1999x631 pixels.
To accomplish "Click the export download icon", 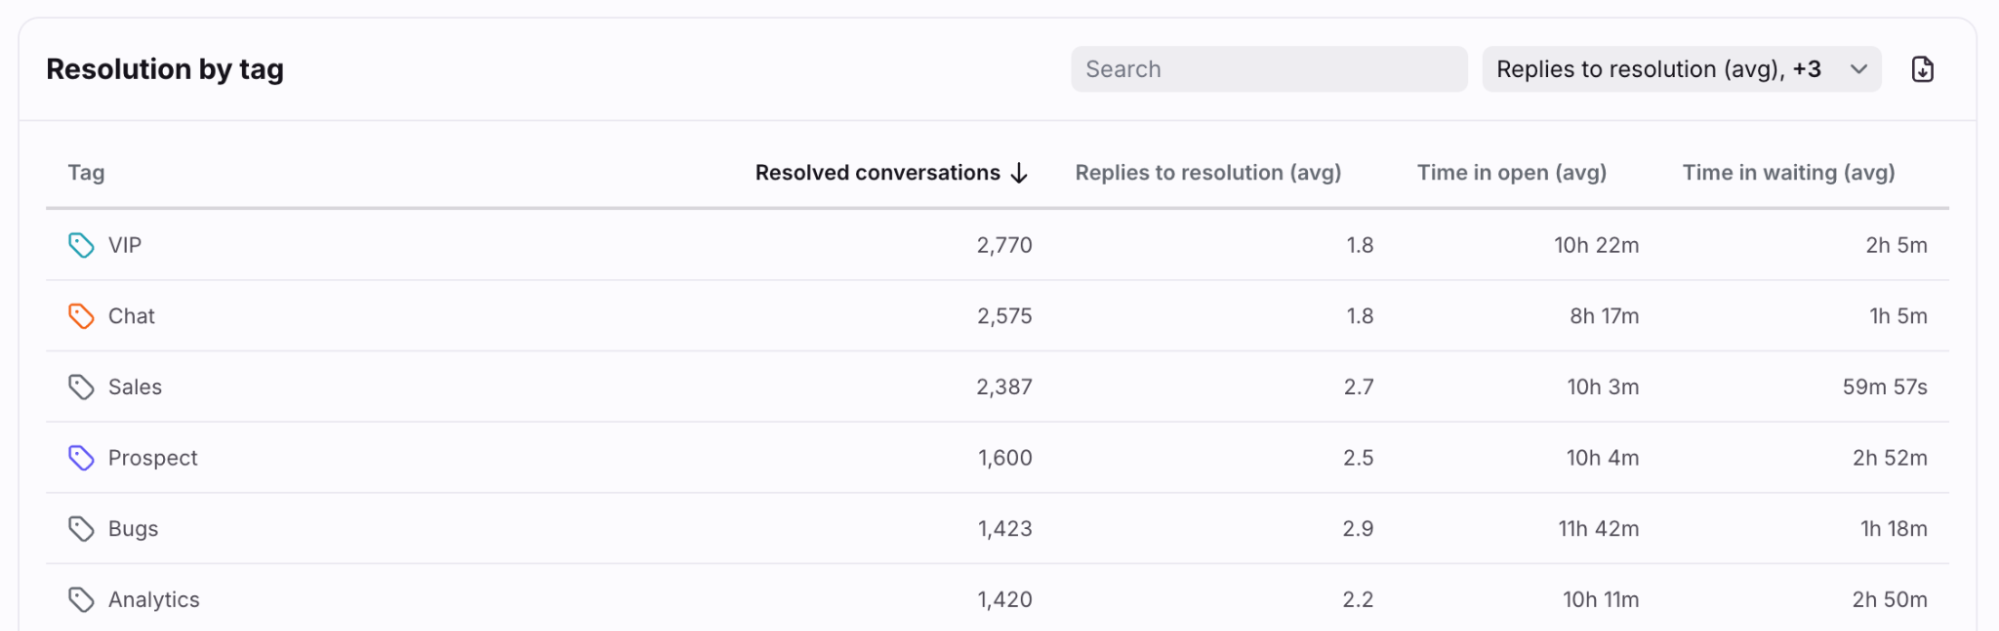I will (1922, 69).
